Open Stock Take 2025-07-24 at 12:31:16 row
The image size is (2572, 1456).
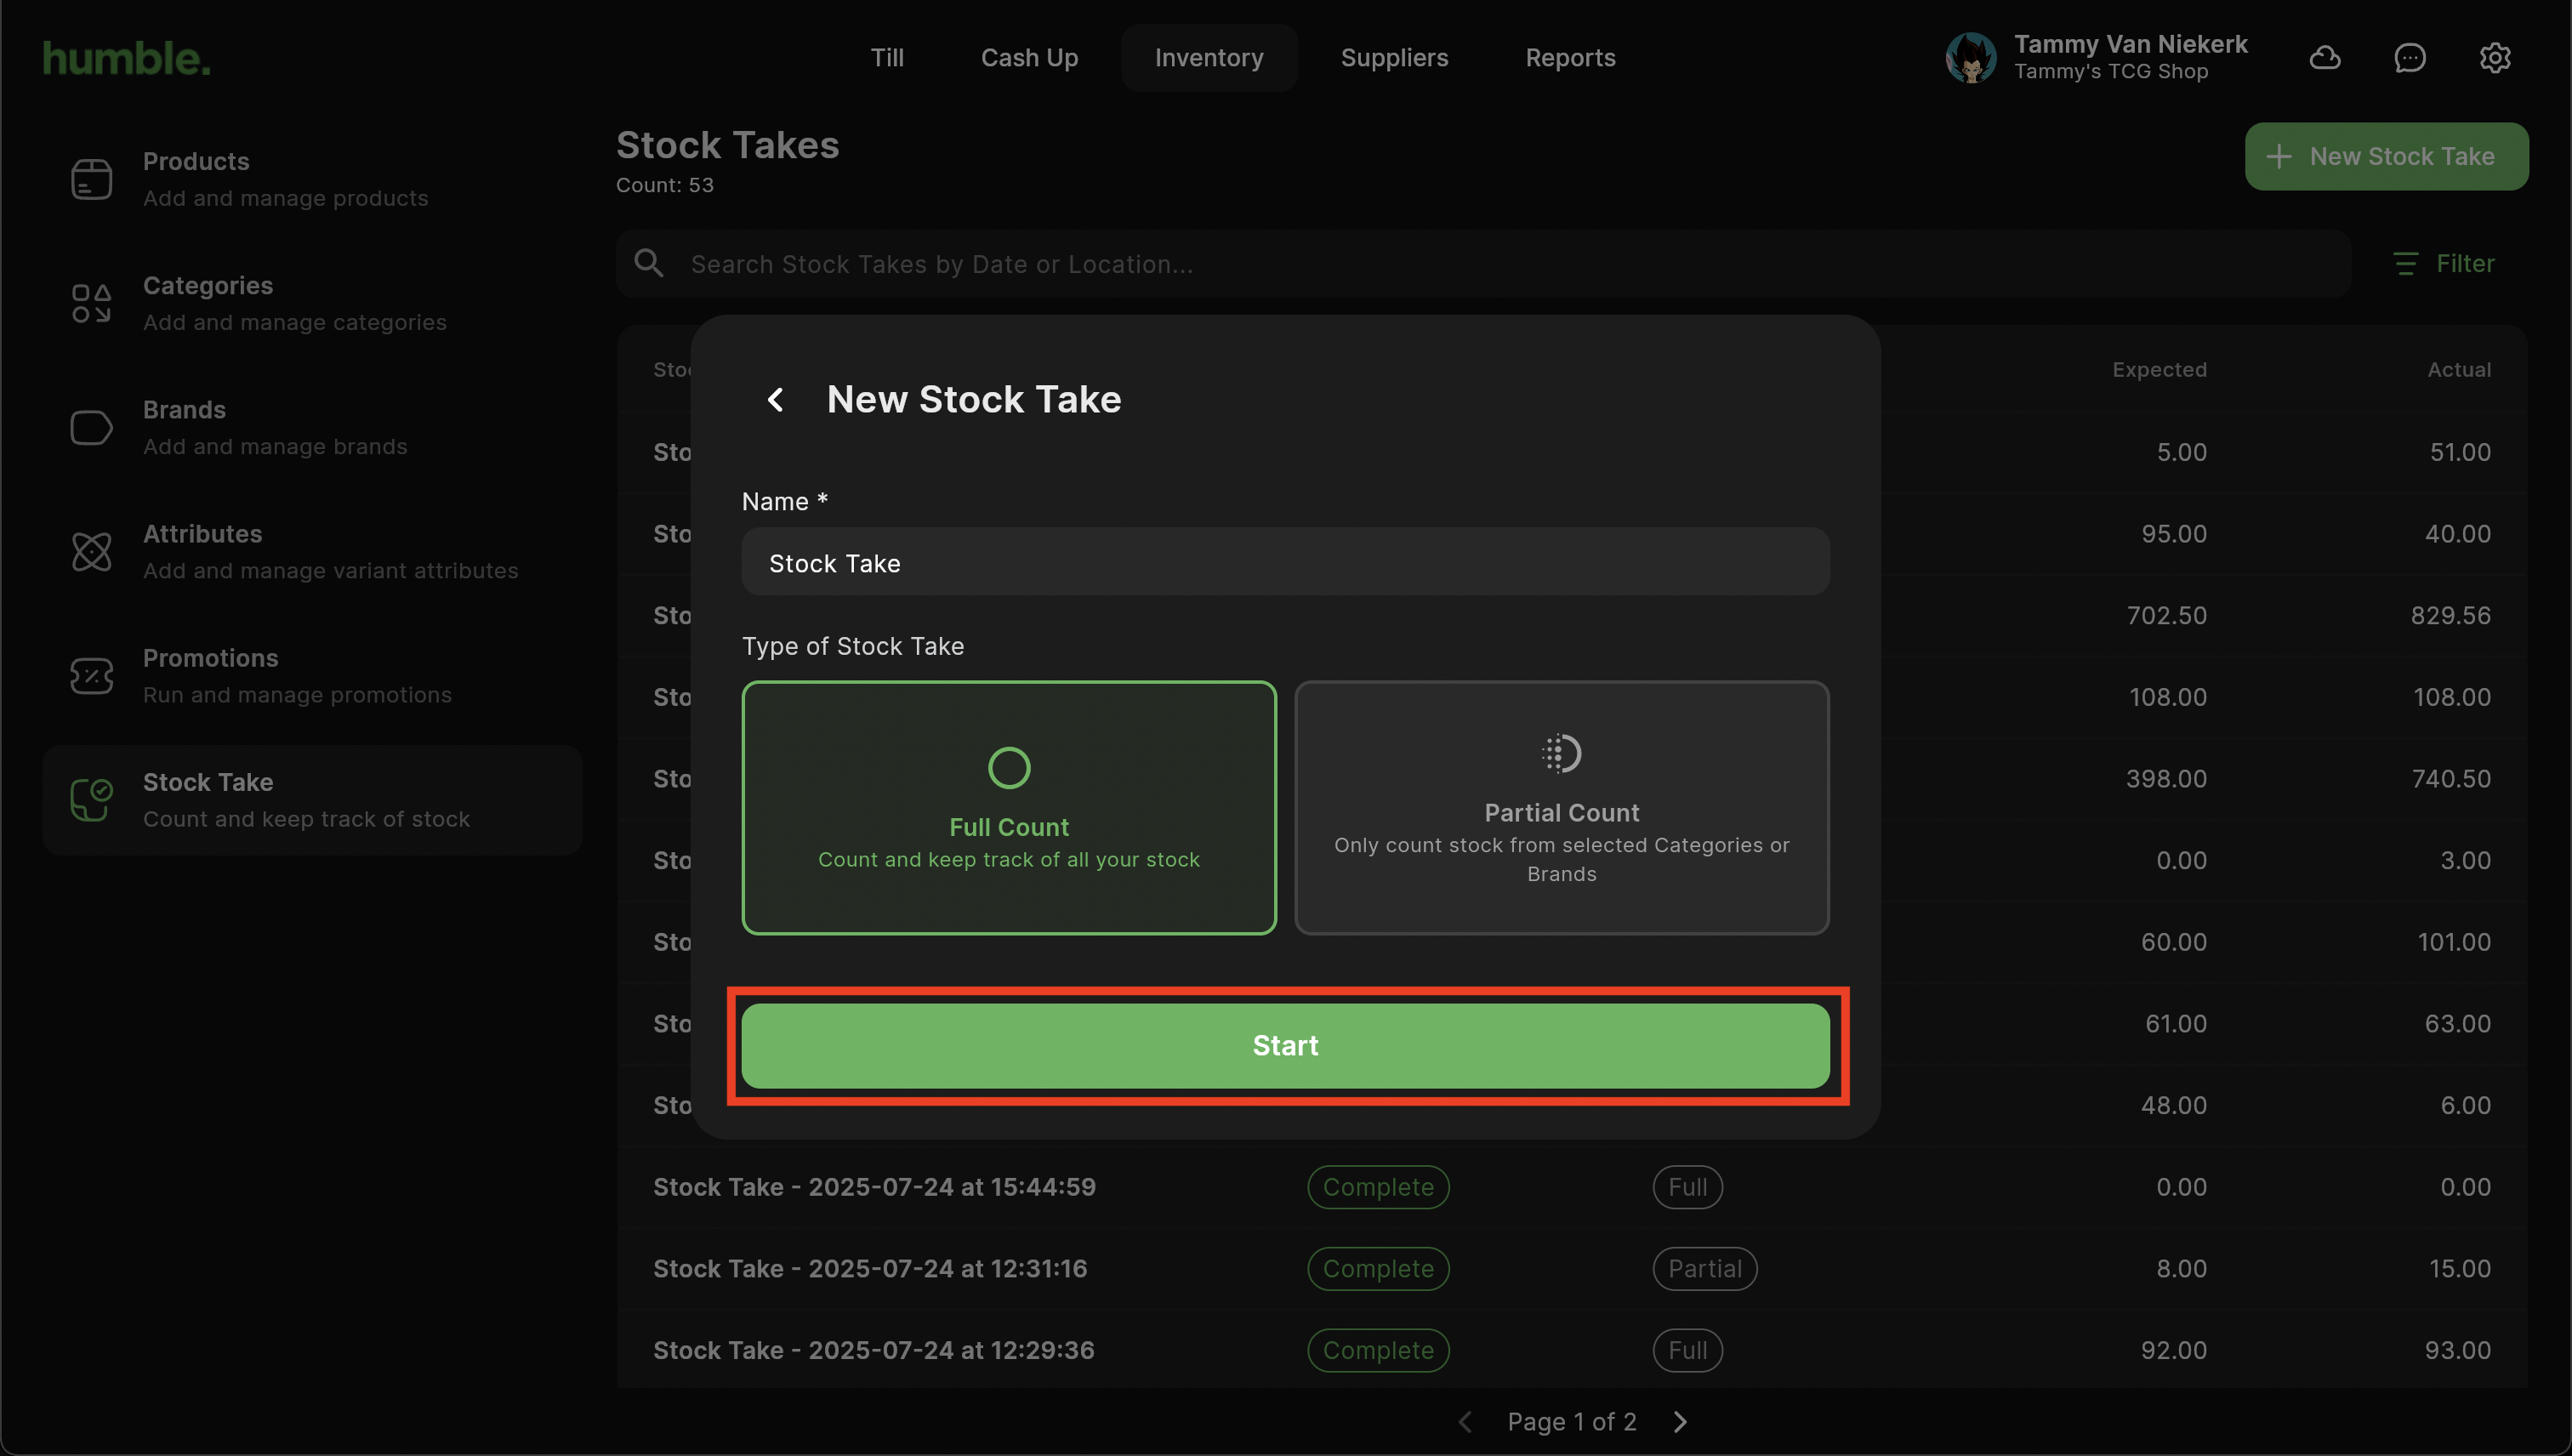point(870,1268)
